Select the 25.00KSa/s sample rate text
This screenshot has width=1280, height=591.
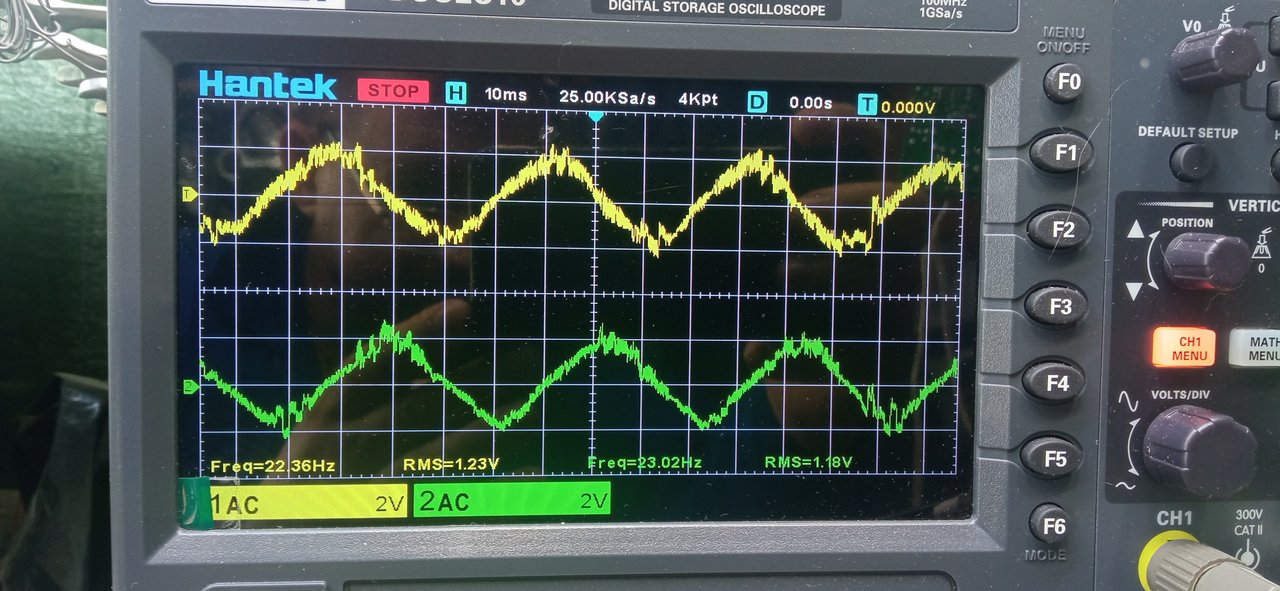(x=608, y=98)
